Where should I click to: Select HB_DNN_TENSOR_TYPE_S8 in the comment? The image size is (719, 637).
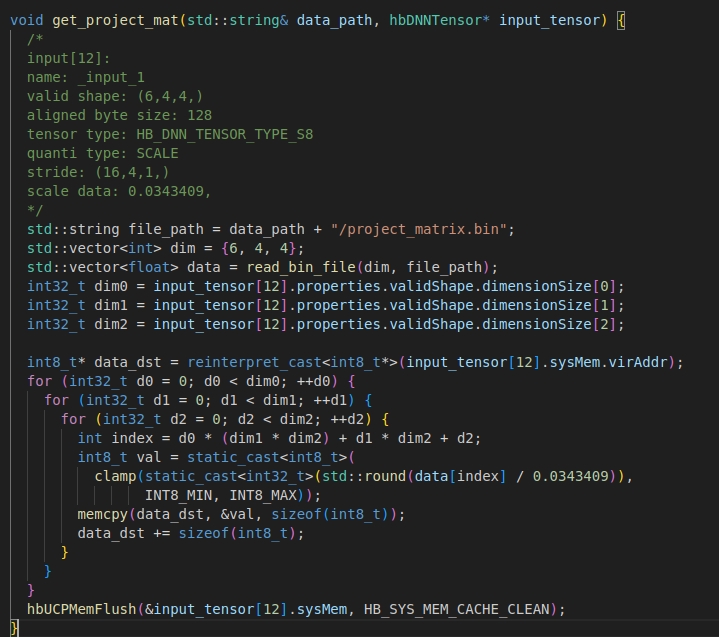coord(229,134)
